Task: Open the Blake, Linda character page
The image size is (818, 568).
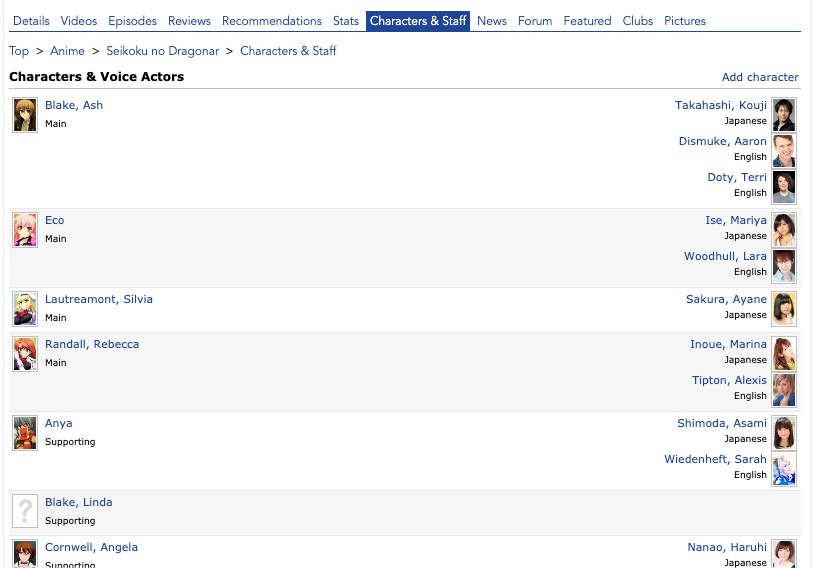Action: 78,502
